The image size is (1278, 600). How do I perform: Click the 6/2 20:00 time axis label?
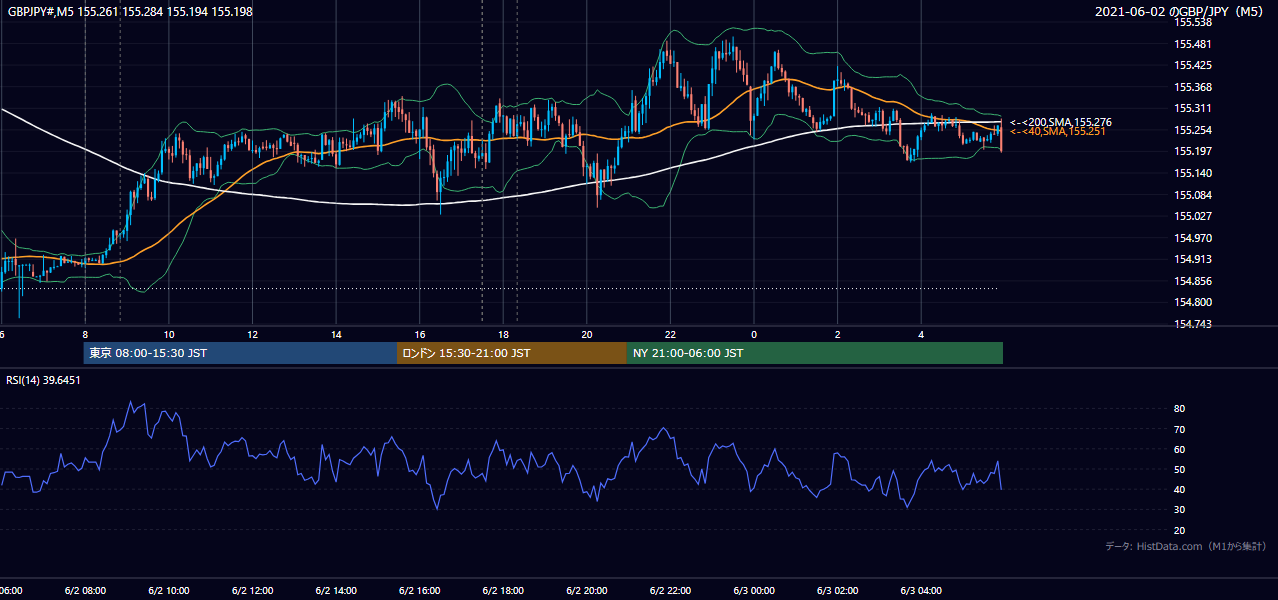[587, 591]
